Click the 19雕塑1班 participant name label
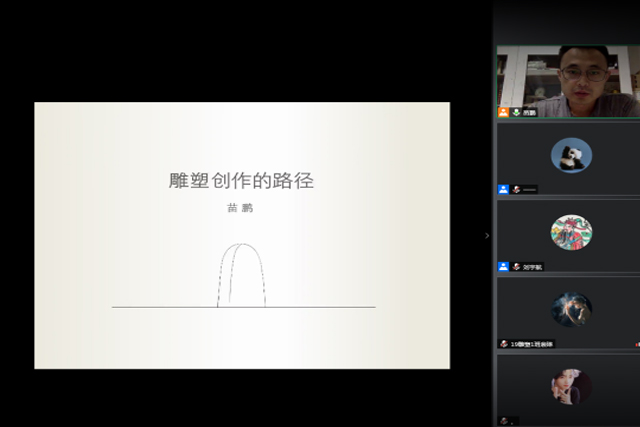 click(532, 344)
